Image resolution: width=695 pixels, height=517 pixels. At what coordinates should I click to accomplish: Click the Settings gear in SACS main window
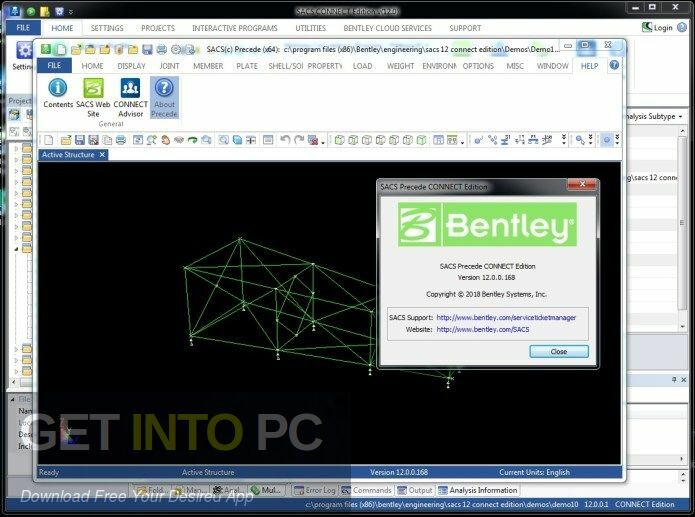point(24,51)
